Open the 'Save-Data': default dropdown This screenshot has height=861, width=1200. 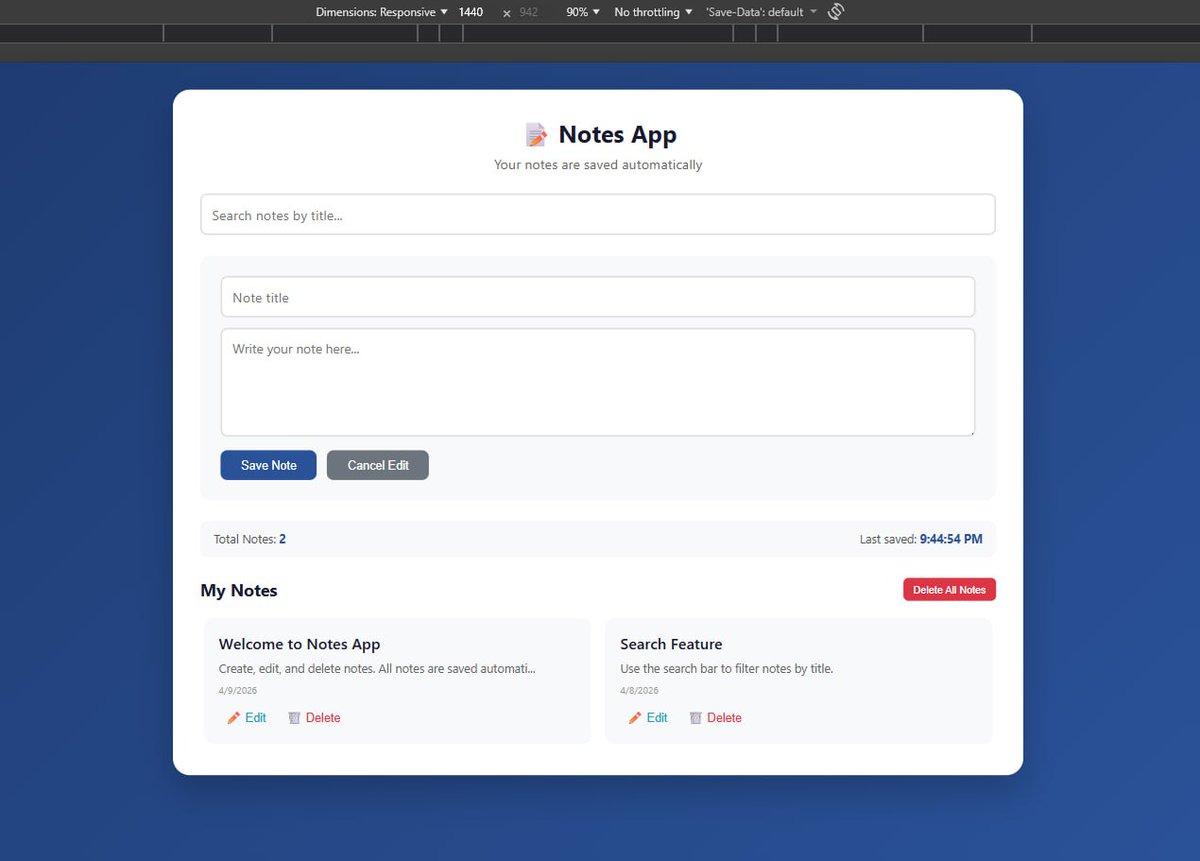point(761,12)
